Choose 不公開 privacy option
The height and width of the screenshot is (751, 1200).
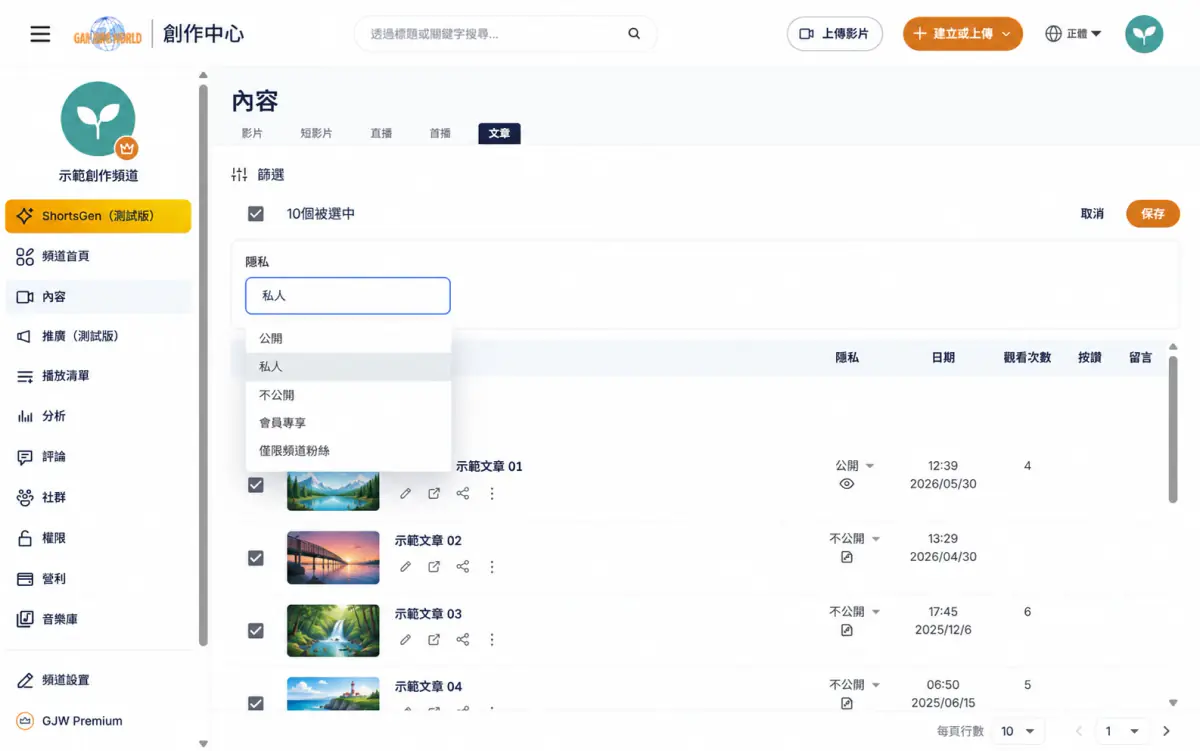coord(348,395)
